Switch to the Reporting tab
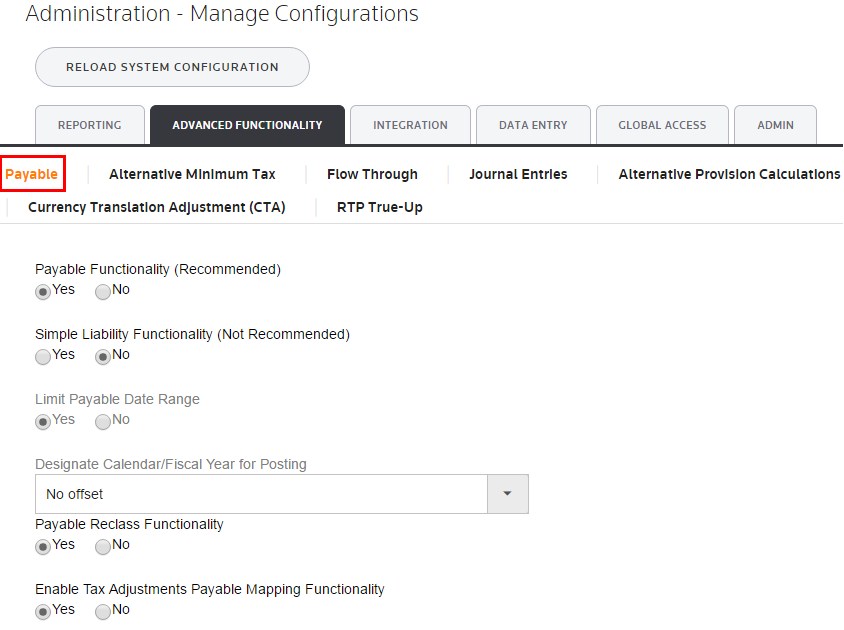The width and height of the screenshot is (844, 630). [89, 125]
